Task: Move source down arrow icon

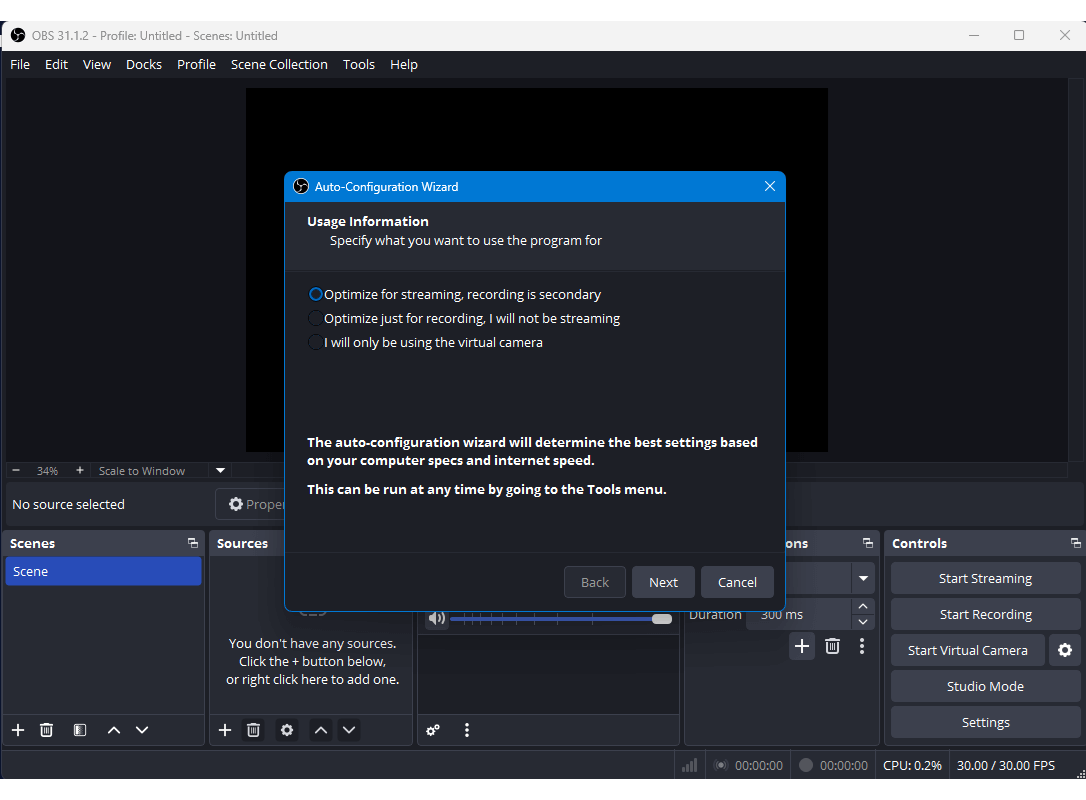Action: (349, 730)
